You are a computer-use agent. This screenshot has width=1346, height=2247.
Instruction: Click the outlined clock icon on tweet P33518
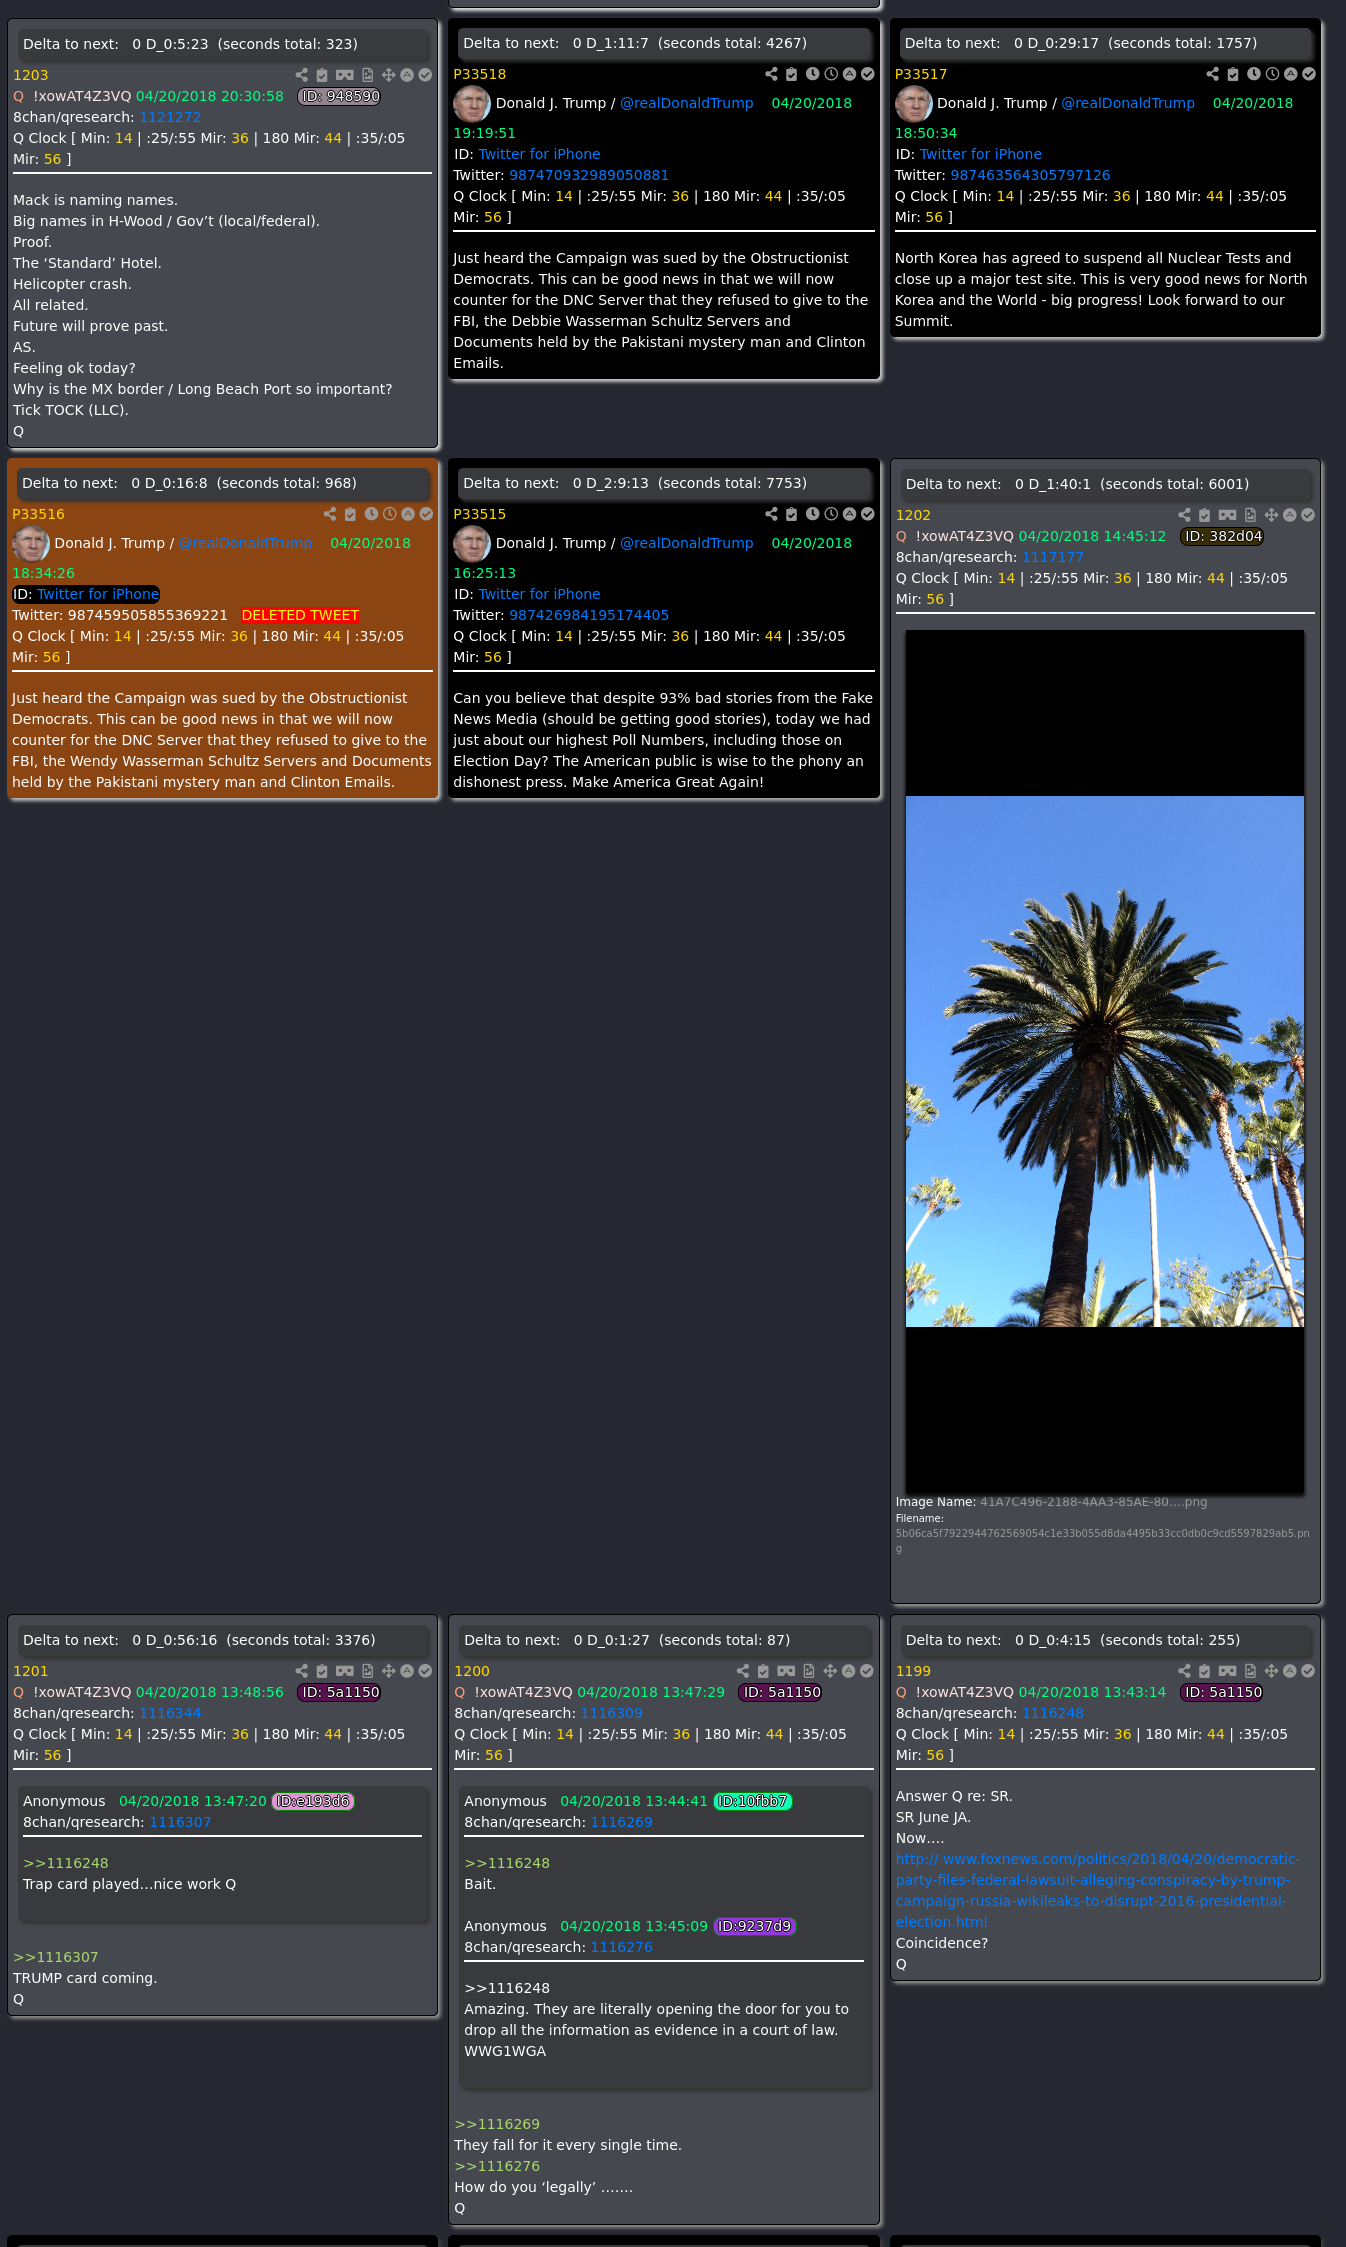[831, 74]
